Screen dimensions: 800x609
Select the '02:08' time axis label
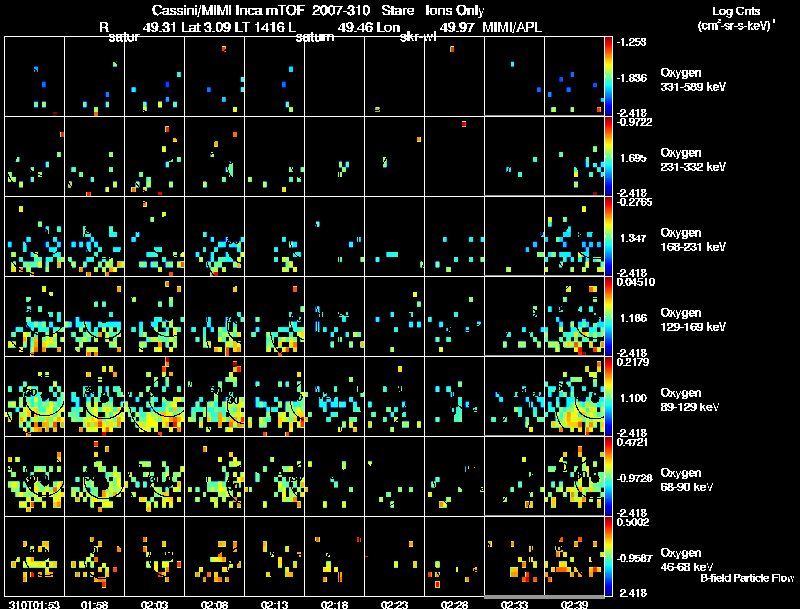(x=214, y=605)
